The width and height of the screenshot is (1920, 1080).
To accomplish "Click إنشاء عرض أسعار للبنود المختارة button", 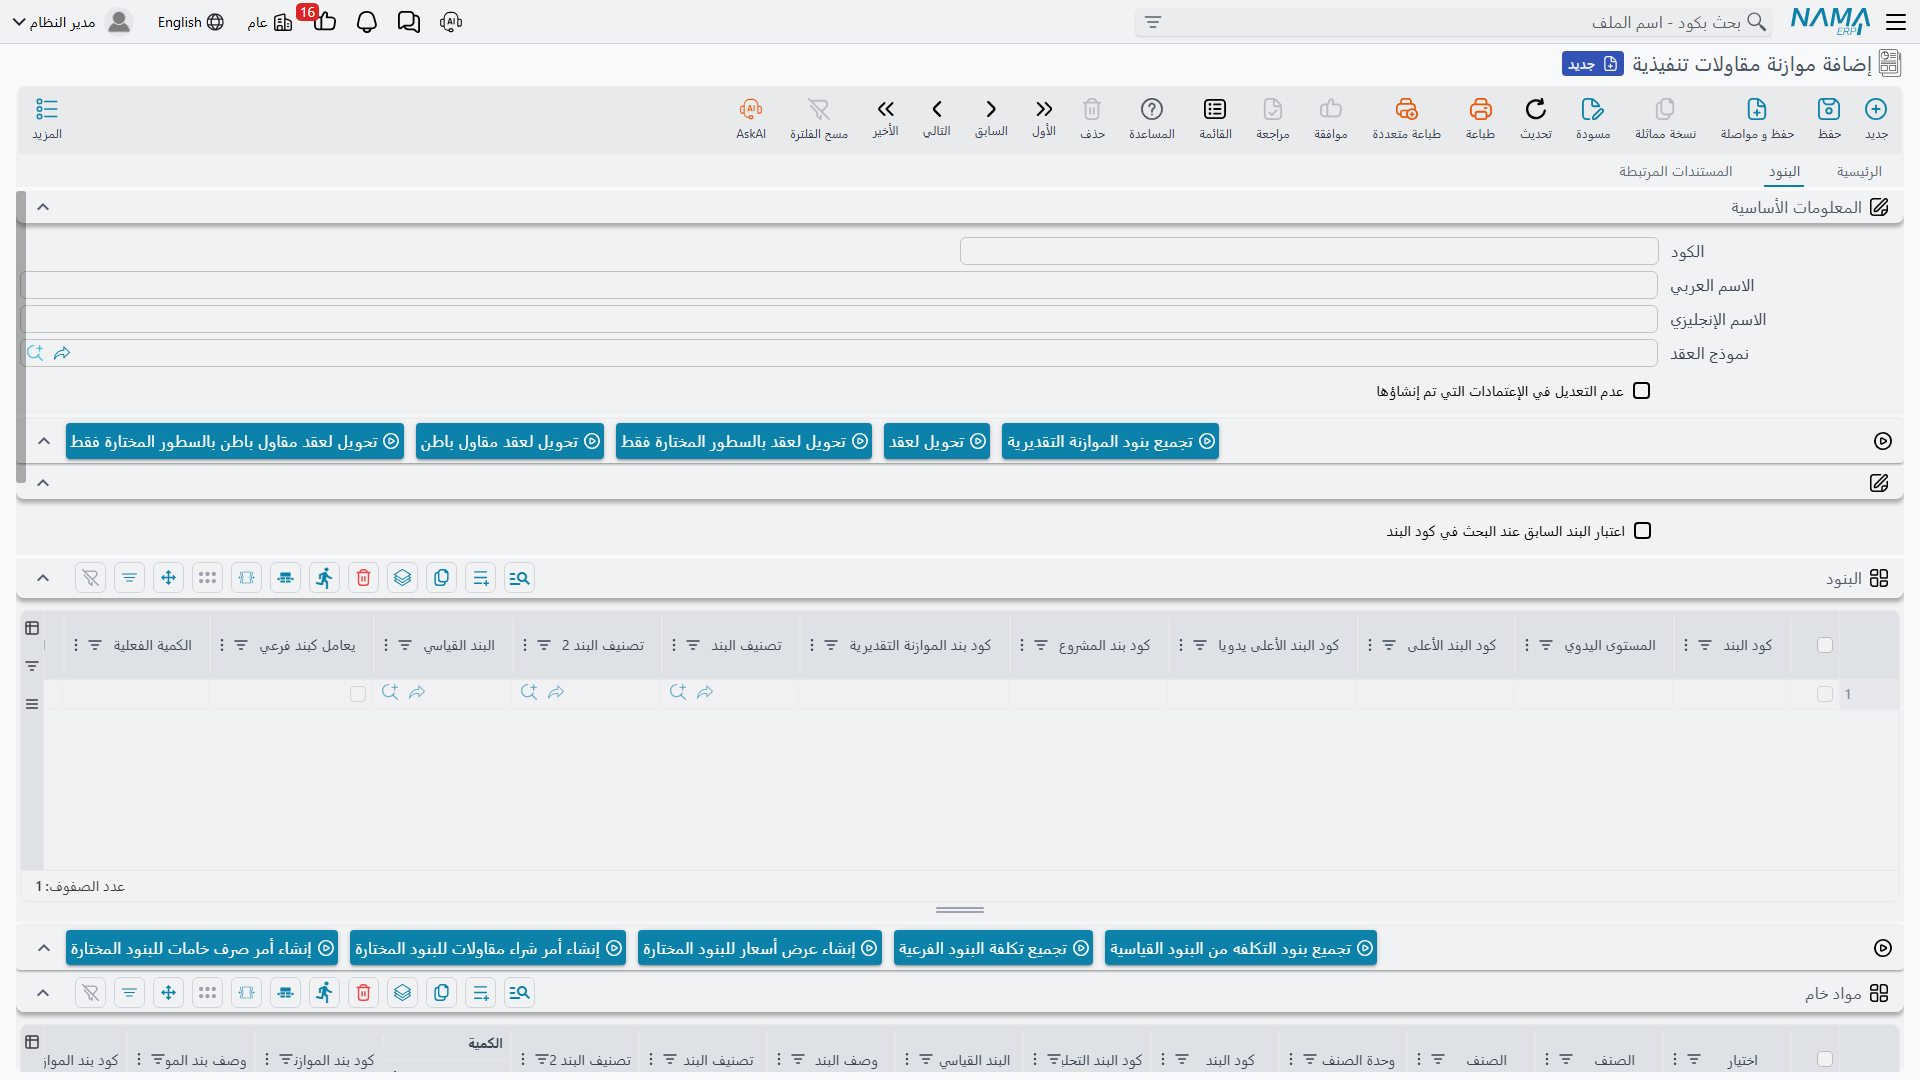I will (760, 948).
